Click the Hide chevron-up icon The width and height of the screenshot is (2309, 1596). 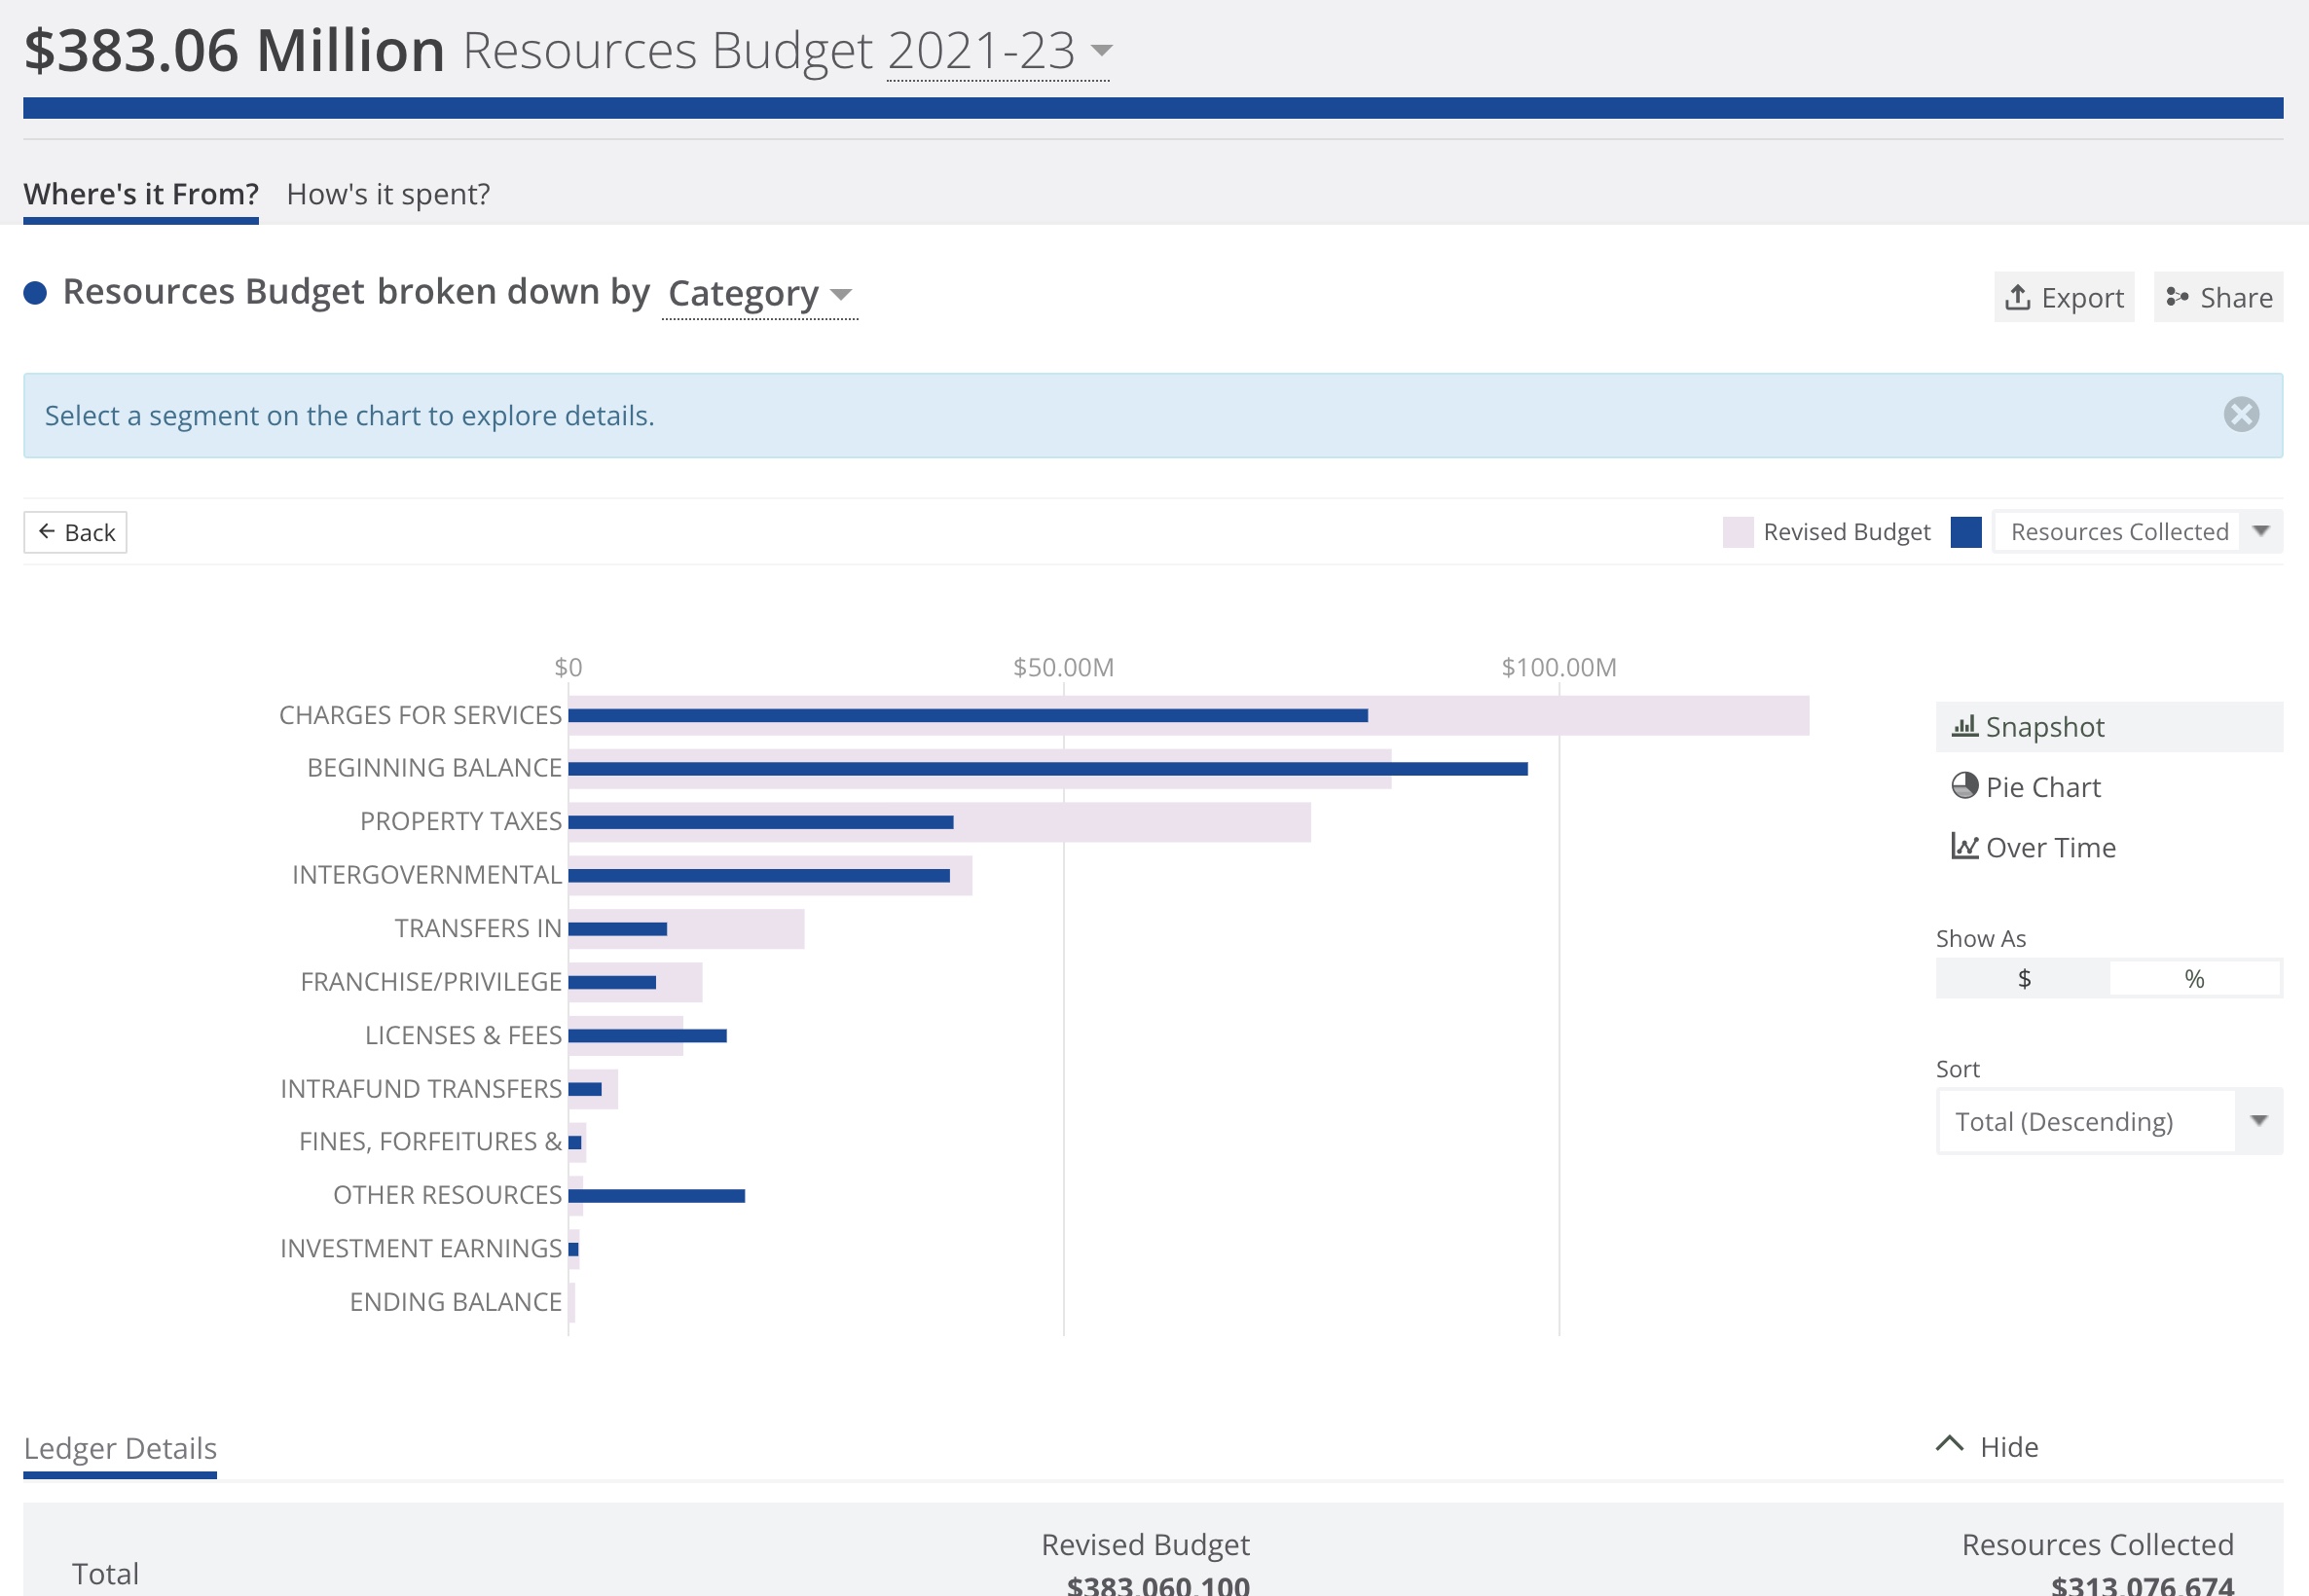[1949, 1444]
